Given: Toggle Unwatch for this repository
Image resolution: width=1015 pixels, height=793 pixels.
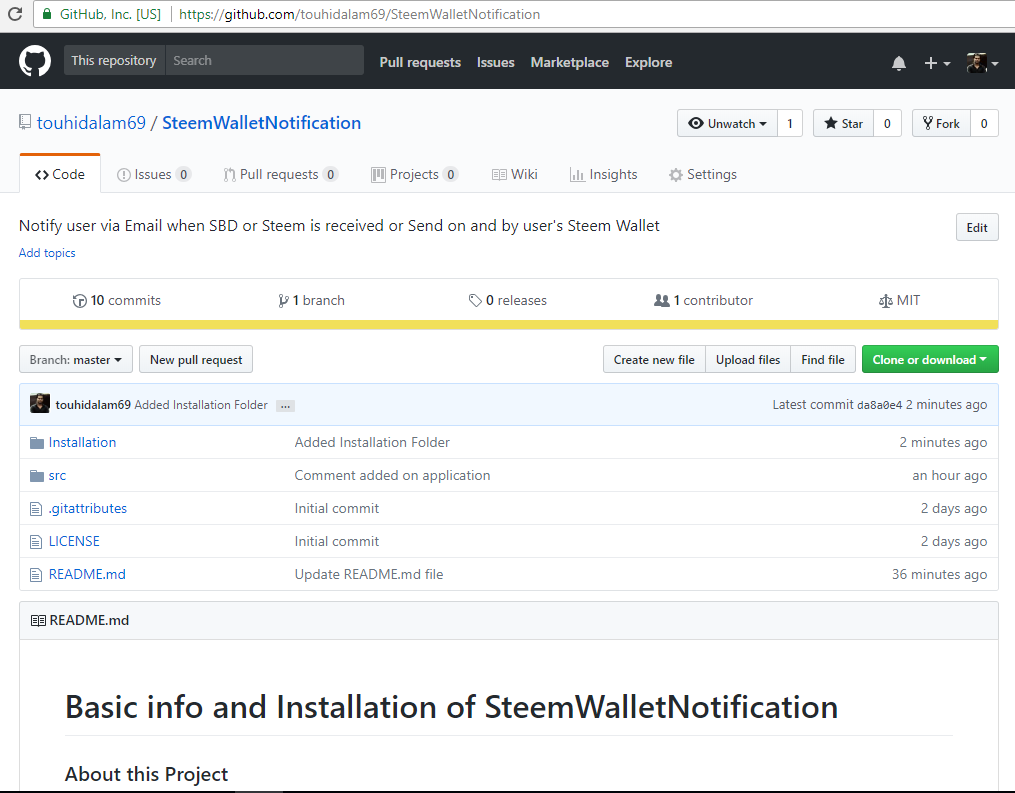Looking at the screenshot, I should [x=727, y=123].
